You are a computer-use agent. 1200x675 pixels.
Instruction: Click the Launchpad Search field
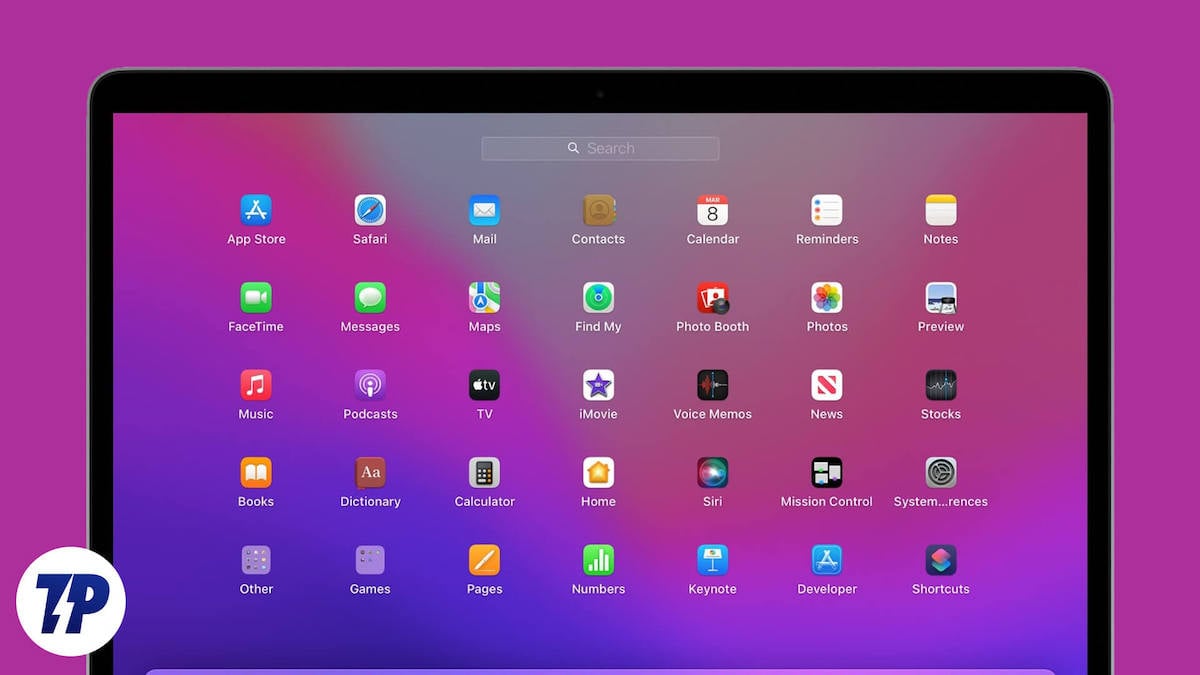coord(600,148)
